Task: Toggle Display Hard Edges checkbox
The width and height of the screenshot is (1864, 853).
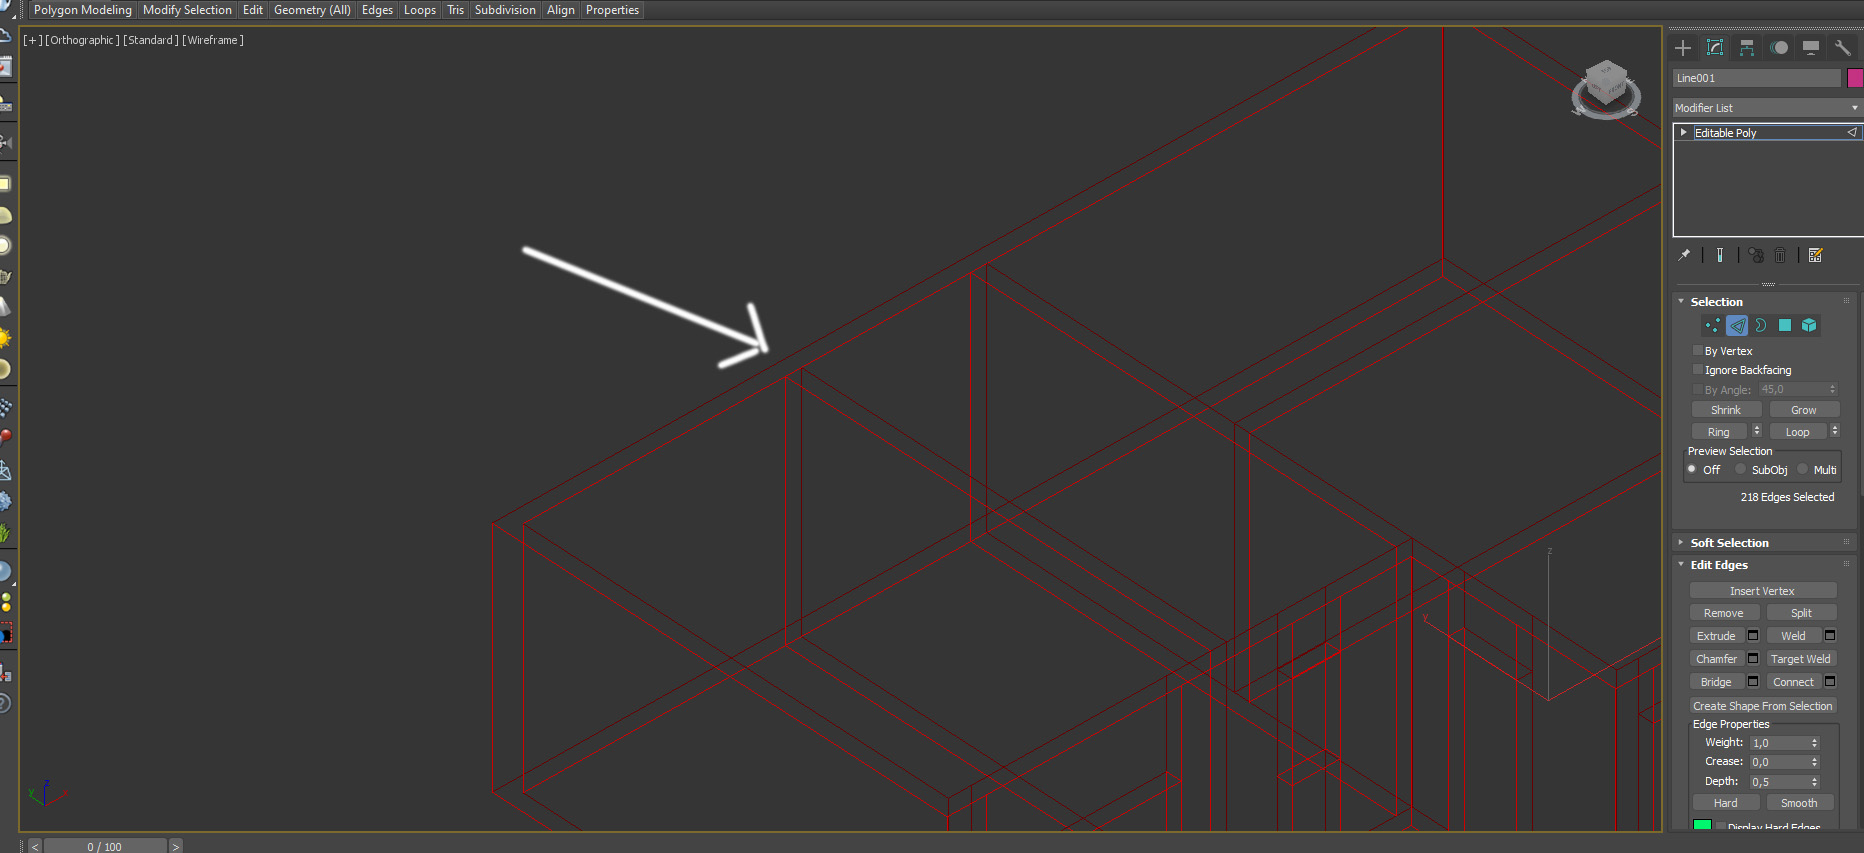Action: [x=1721, y=827]
